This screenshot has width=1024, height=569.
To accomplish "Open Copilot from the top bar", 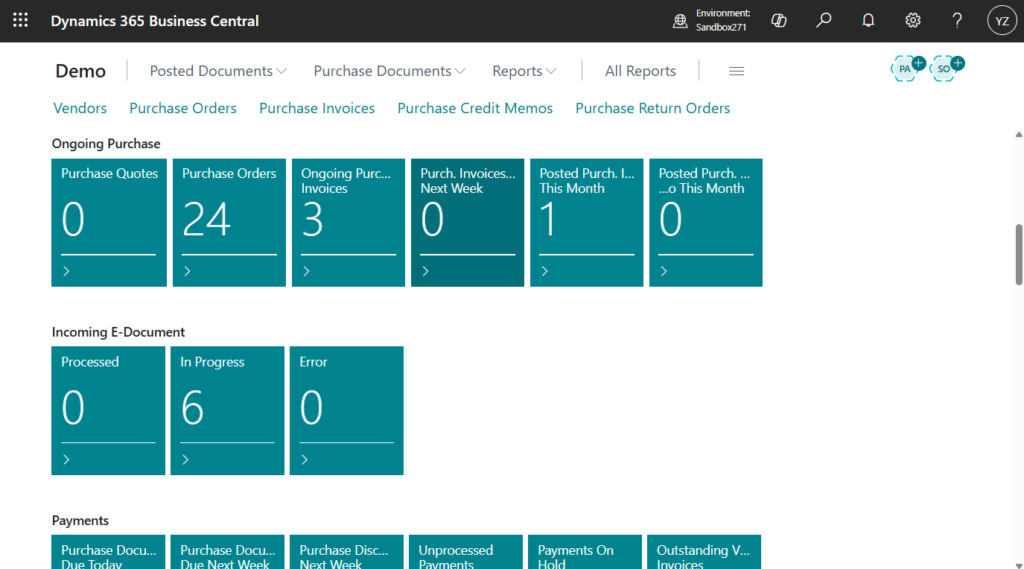I will click(x=780, y=21).
